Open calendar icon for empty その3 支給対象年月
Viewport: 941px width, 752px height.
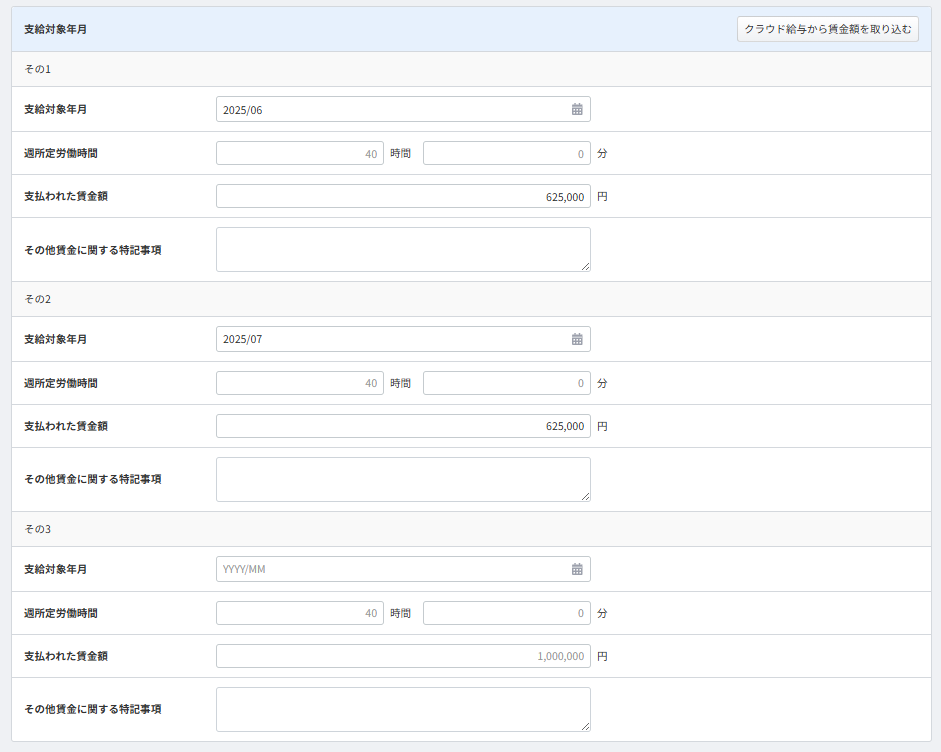577,569
